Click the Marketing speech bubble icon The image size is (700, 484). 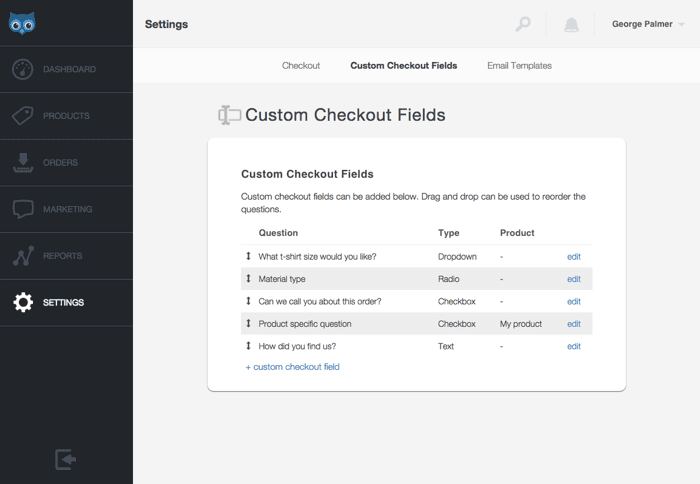[23, 210]
